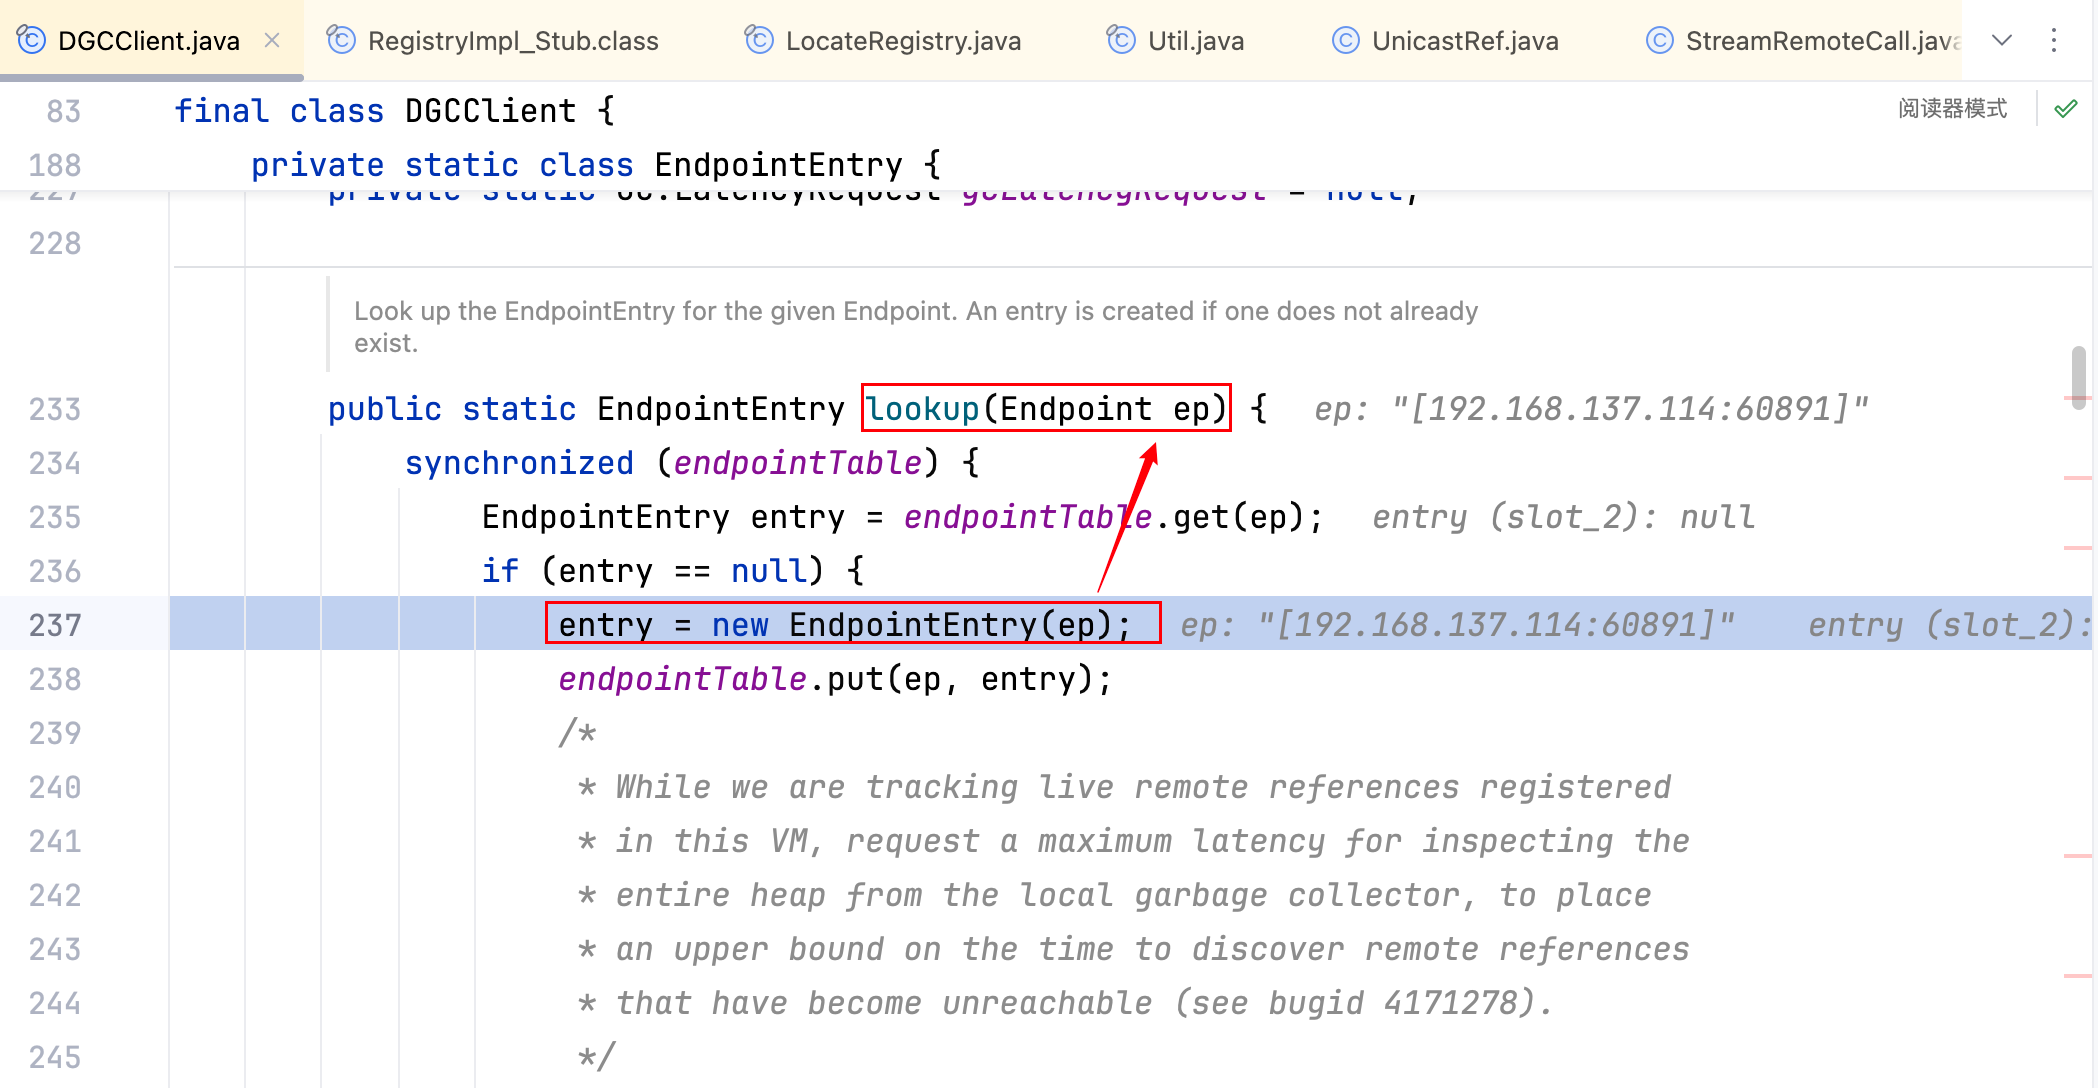Click the green inspection checkmark icon
Viewport: 2098px width, 1088px height.
click(2066, 108)
